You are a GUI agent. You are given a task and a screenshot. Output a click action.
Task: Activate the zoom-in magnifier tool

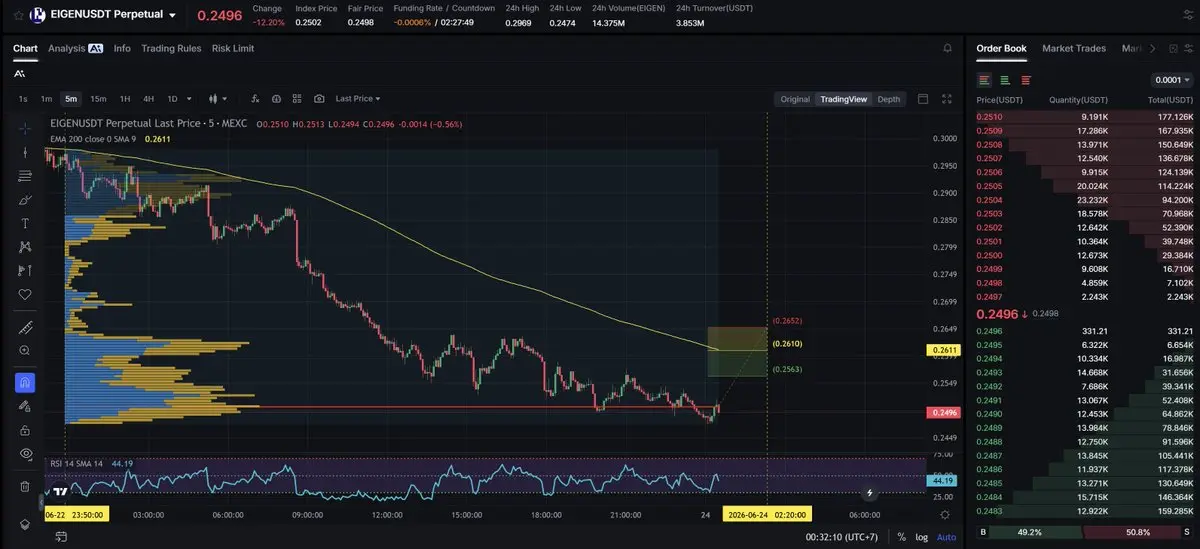(25, 351)
